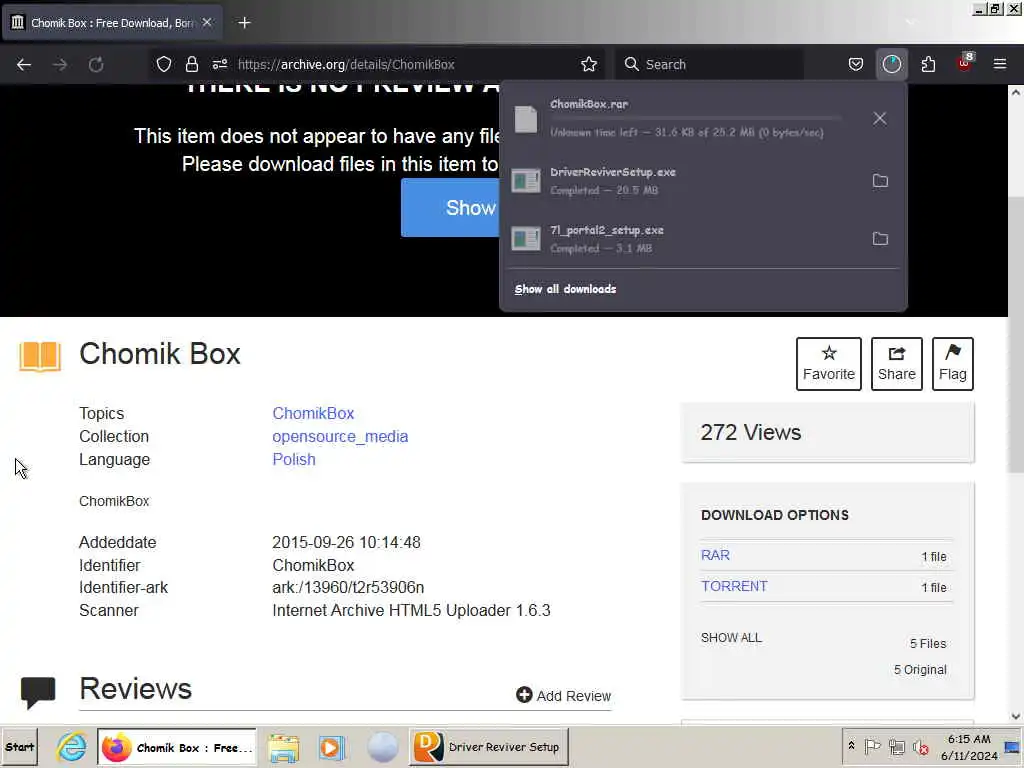This screenshot has height=768, width=1024.
Task: Click the browser forward arrow
Action: (x=60, y=64)
